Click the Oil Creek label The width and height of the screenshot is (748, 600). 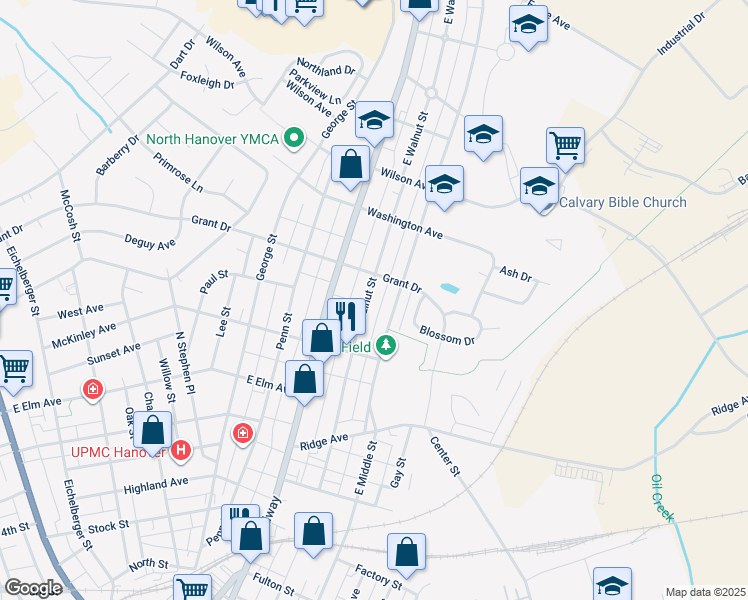click(663, 498)
